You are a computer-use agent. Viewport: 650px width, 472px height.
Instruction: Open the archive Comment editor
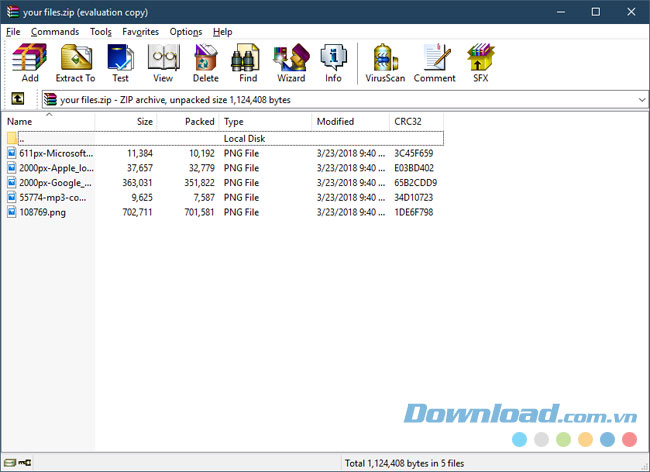434,62
